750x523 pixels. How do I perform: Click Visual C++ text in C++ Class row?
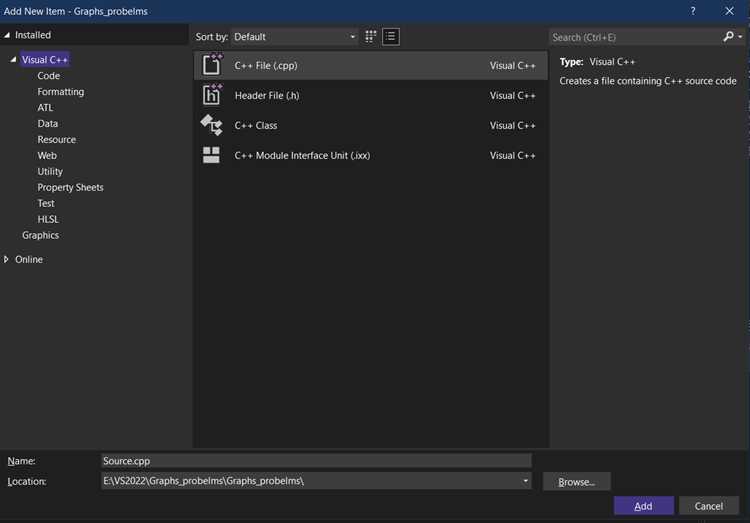(x=512, y=125)
